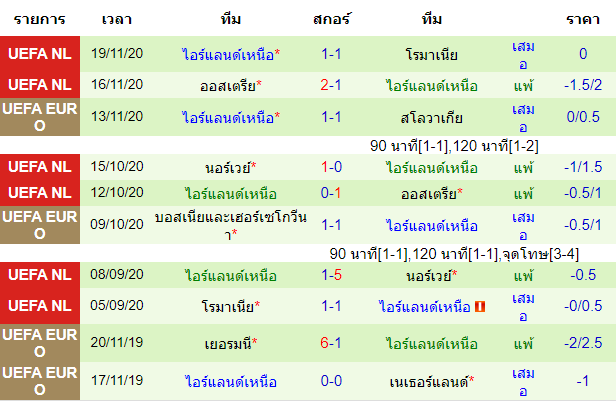The image size is (616, 401).
Task: Select team สโลวาเกีย in the 13/11/20 row
Action: coord(431,117)
